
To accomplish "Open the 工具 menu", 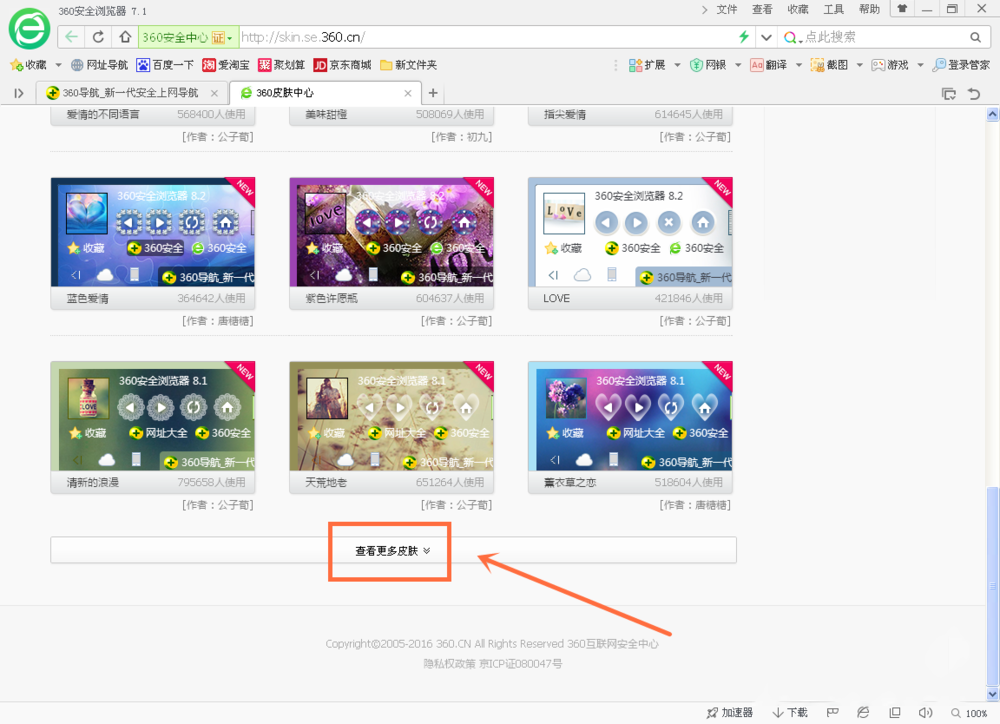I will coord(834,9).
